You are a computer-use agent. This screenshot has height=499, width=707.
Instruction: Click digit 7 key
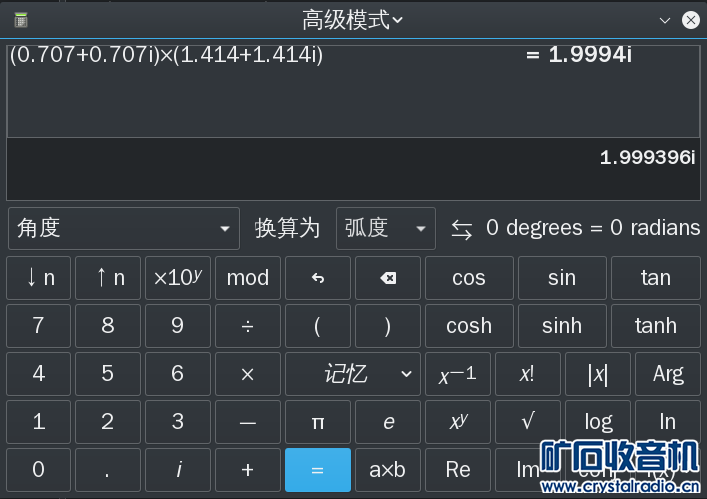[38, 326]
